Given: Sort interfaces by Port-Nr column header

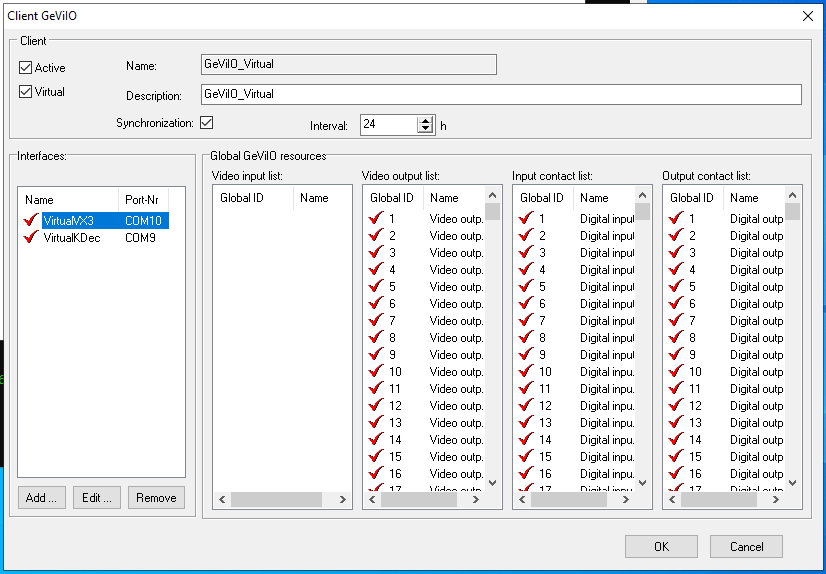Looking at the screenshot, I should [143, 198].
